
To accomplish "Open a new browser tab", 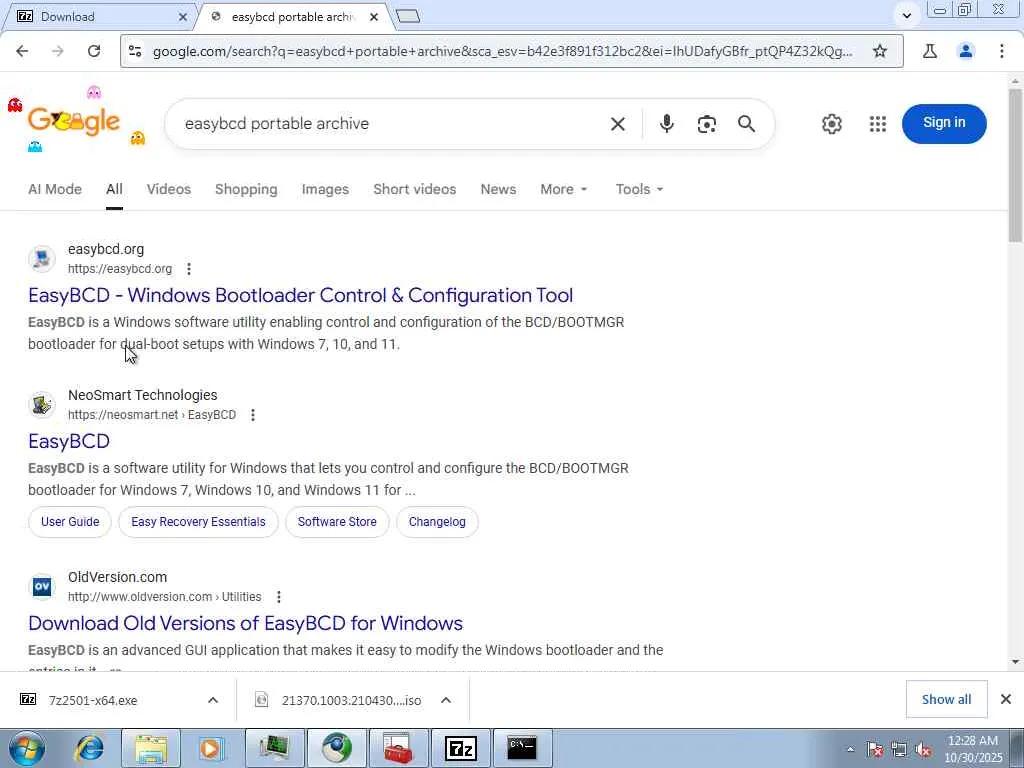I will pos(408,16).
